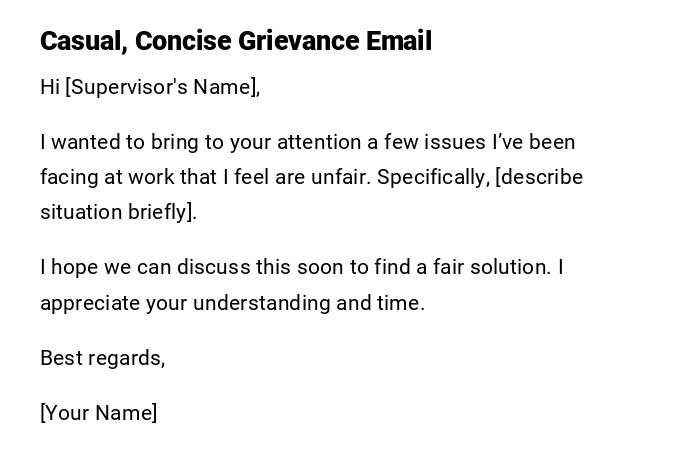Click the word "Email" in the title
The width and height of the screenshot is (700, 475).
[x=399, y=41]
